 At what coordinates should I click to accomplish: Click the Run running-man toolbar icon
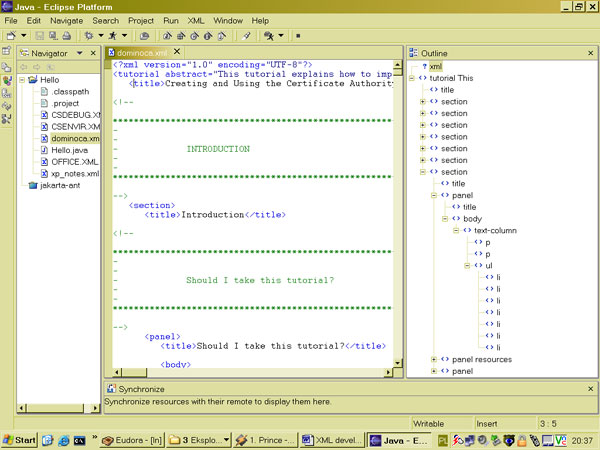coord(110,35)
